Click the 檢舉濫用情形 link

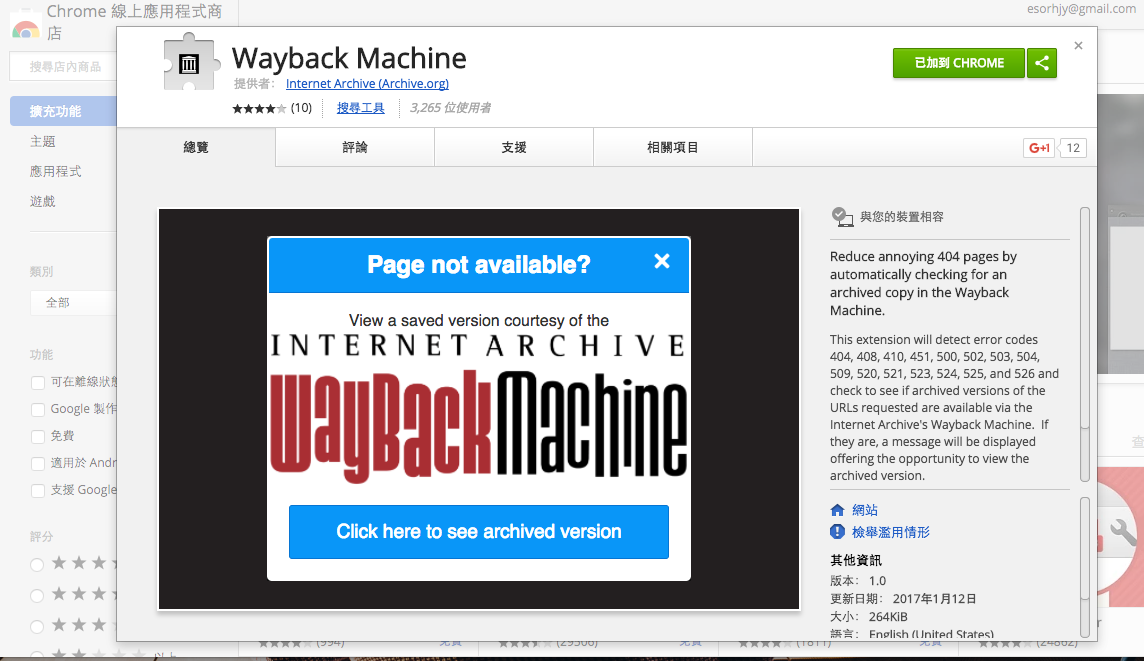pyautogui.click(x=891, y=532)
